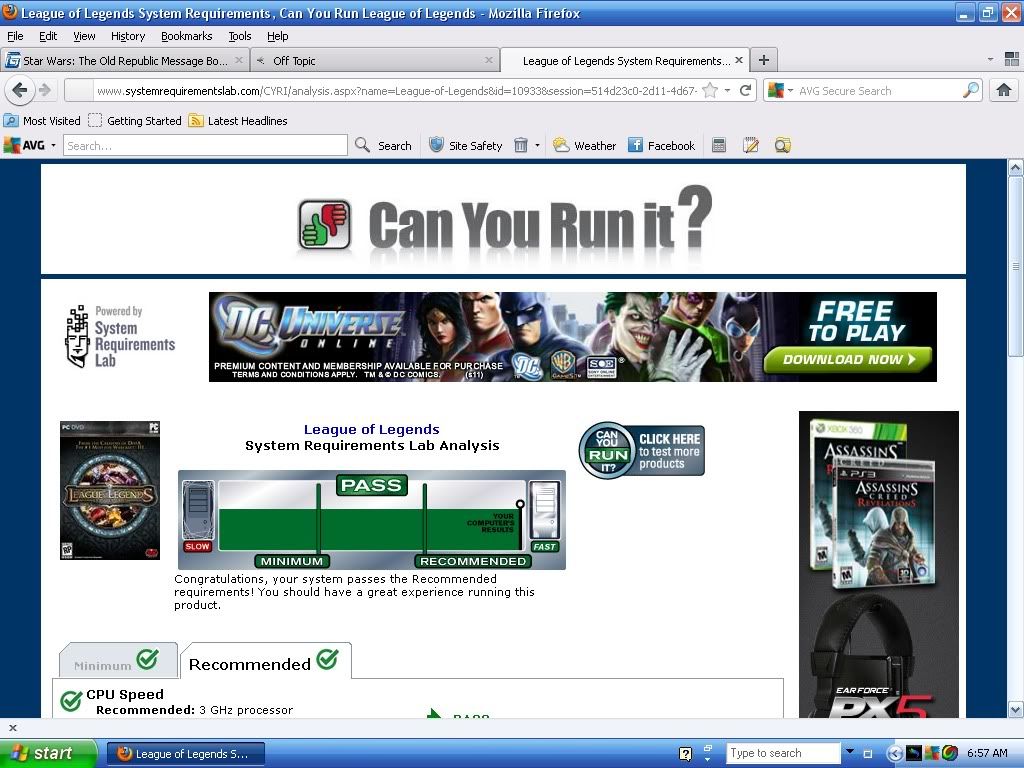Click the Download Now button in DC banner

[x=848, y=359]
